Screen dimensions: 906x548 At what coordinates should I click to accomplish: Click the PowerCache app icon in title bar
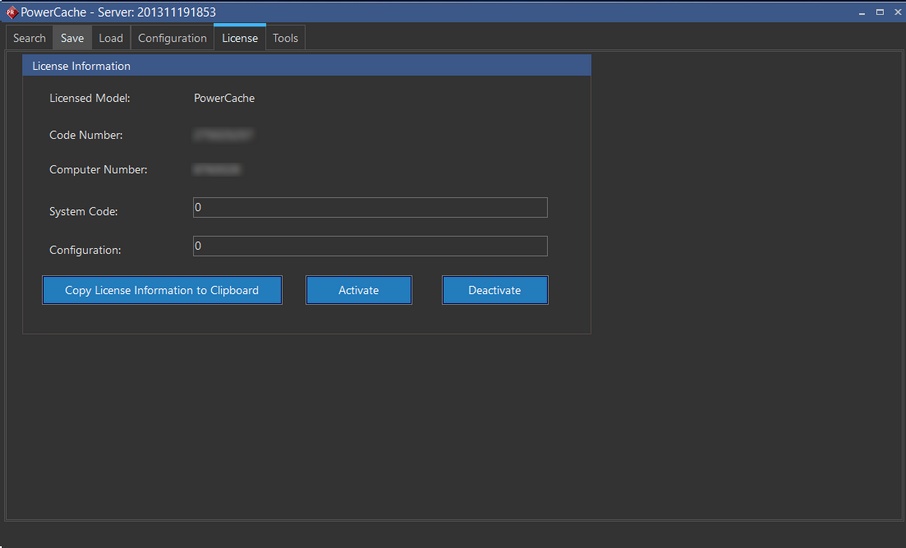coord(11,12)
